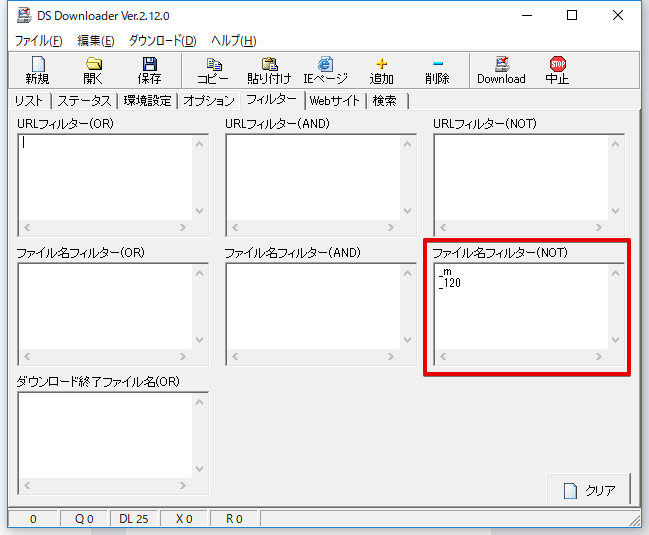This screenshot has height=535, width=649.
Task: Click down arrow of ダウンロード終了ファイル名(OR) scrollbar
Action: pyautogui.click(x=200, y=469)
